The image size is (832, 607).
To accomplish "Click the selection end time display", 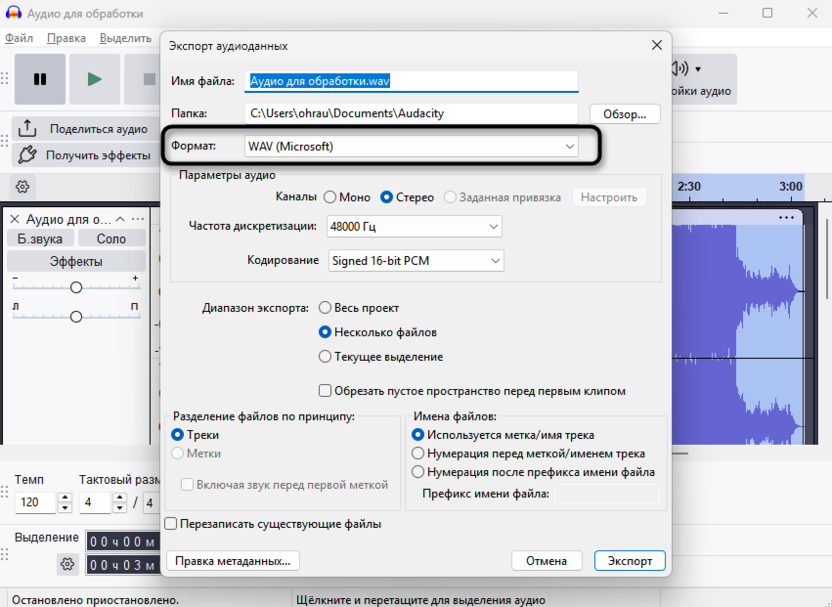I will click(123, 565).
